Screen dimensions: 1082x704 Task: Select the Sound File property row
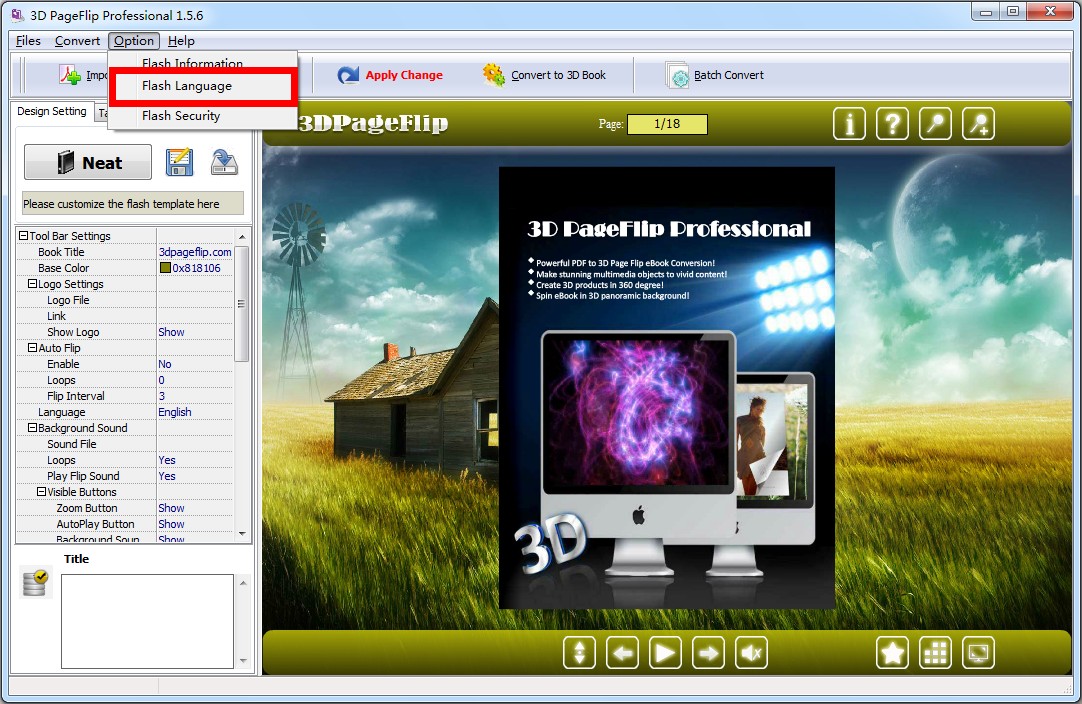(x=125, y=444)
